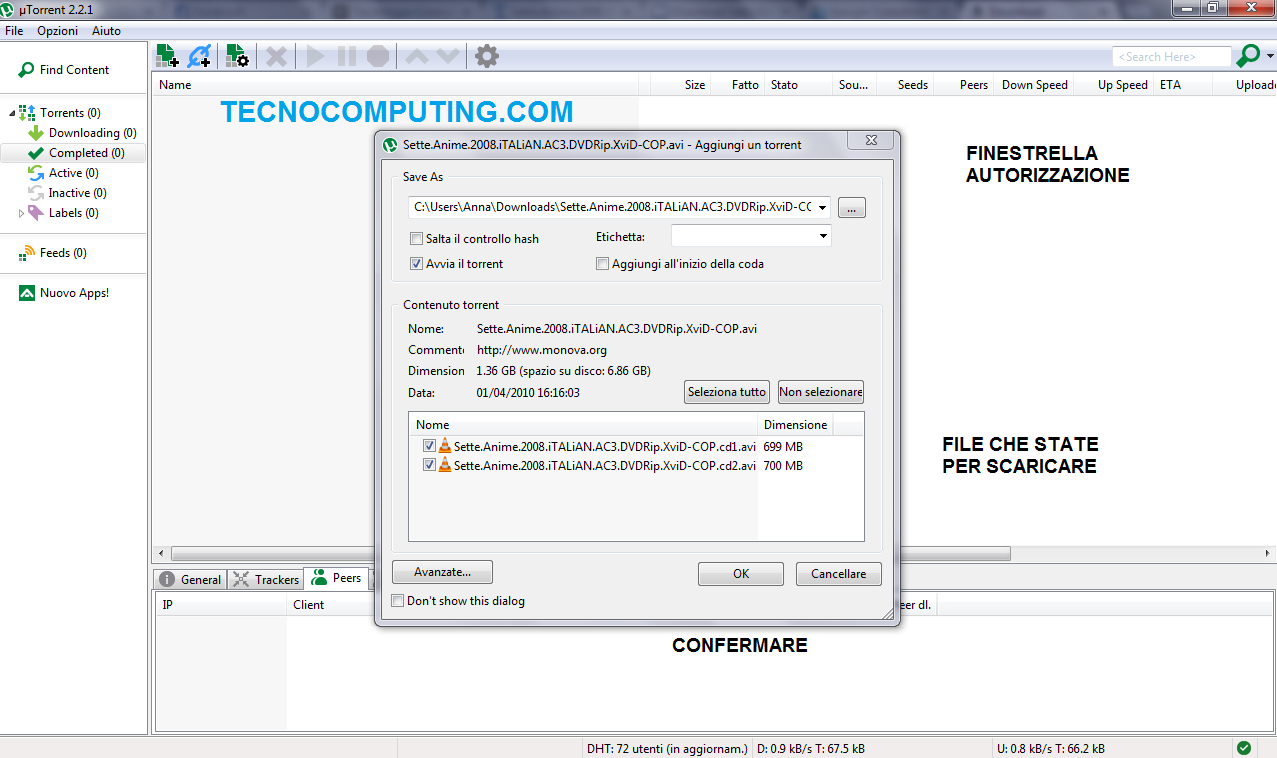Click Move Down Queue arrow icon
This screenshot has height=758, width=1277.
point(447,57)
